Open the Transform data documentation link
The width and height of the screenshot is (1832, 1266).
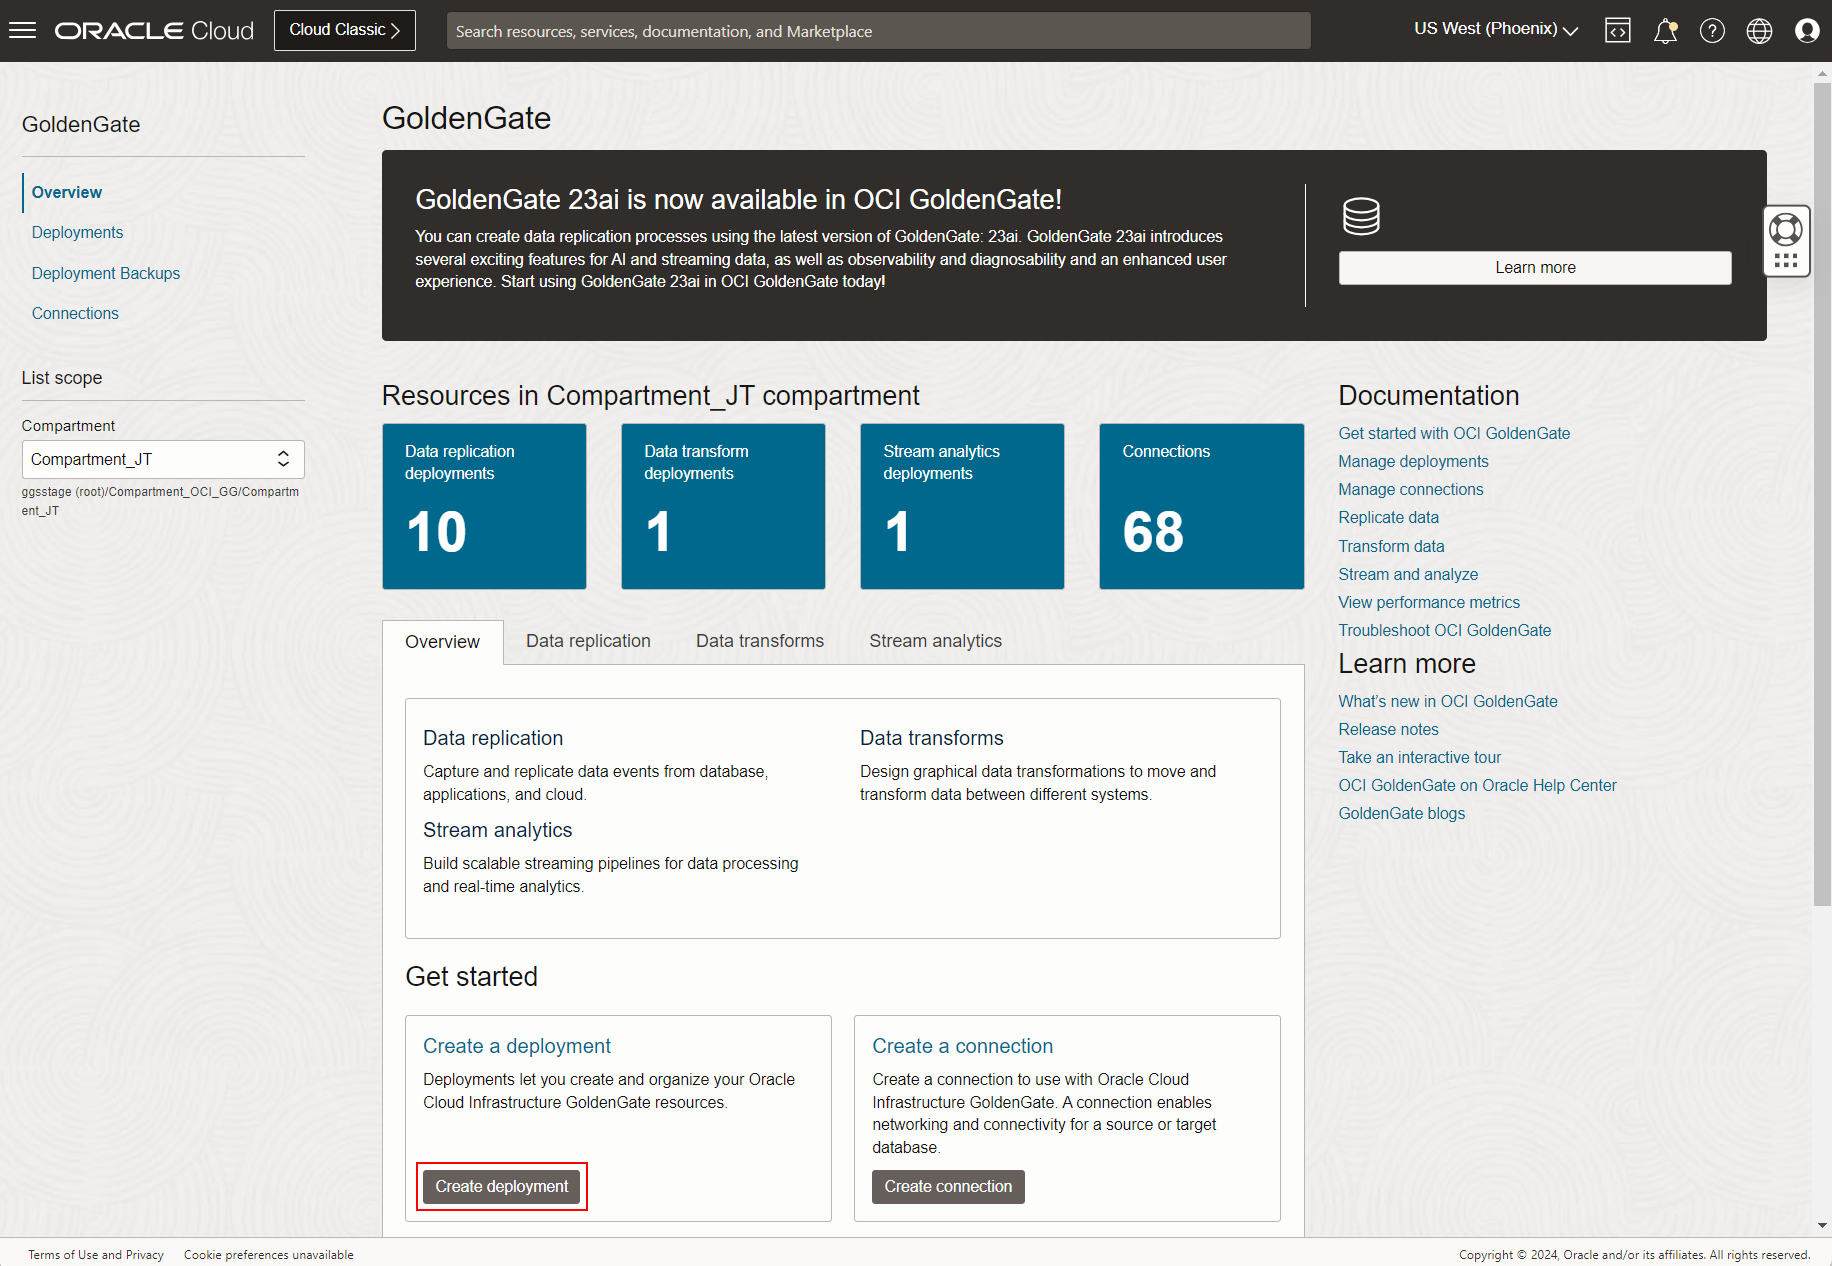point(1391,546)
